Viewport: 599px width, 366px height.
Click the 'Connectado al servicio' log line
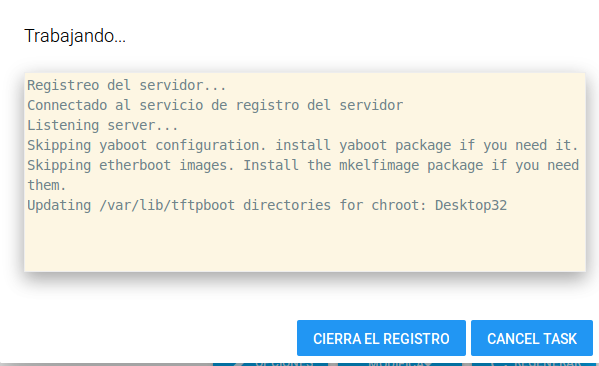(215, 105)
